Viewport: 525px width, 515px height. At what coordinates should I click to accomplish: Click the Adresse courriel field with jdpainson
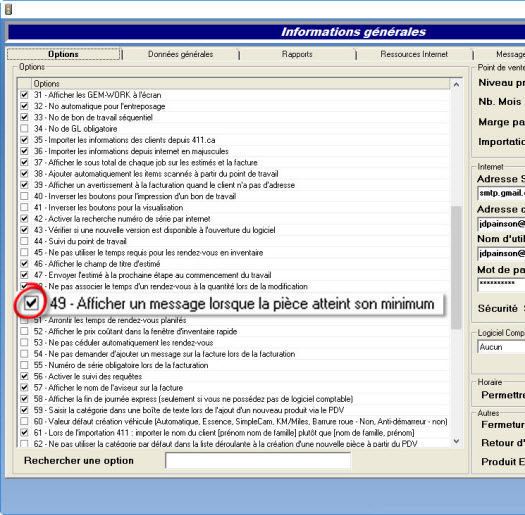click(x=501, y=224)
